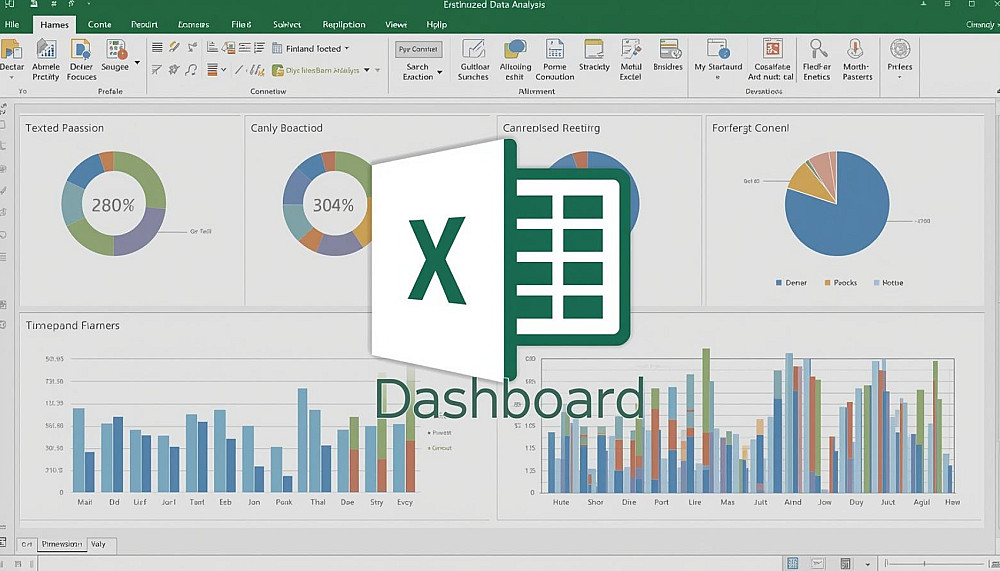
Task: Expand the status bar view dropdown arrow
Action: (867, 564)
